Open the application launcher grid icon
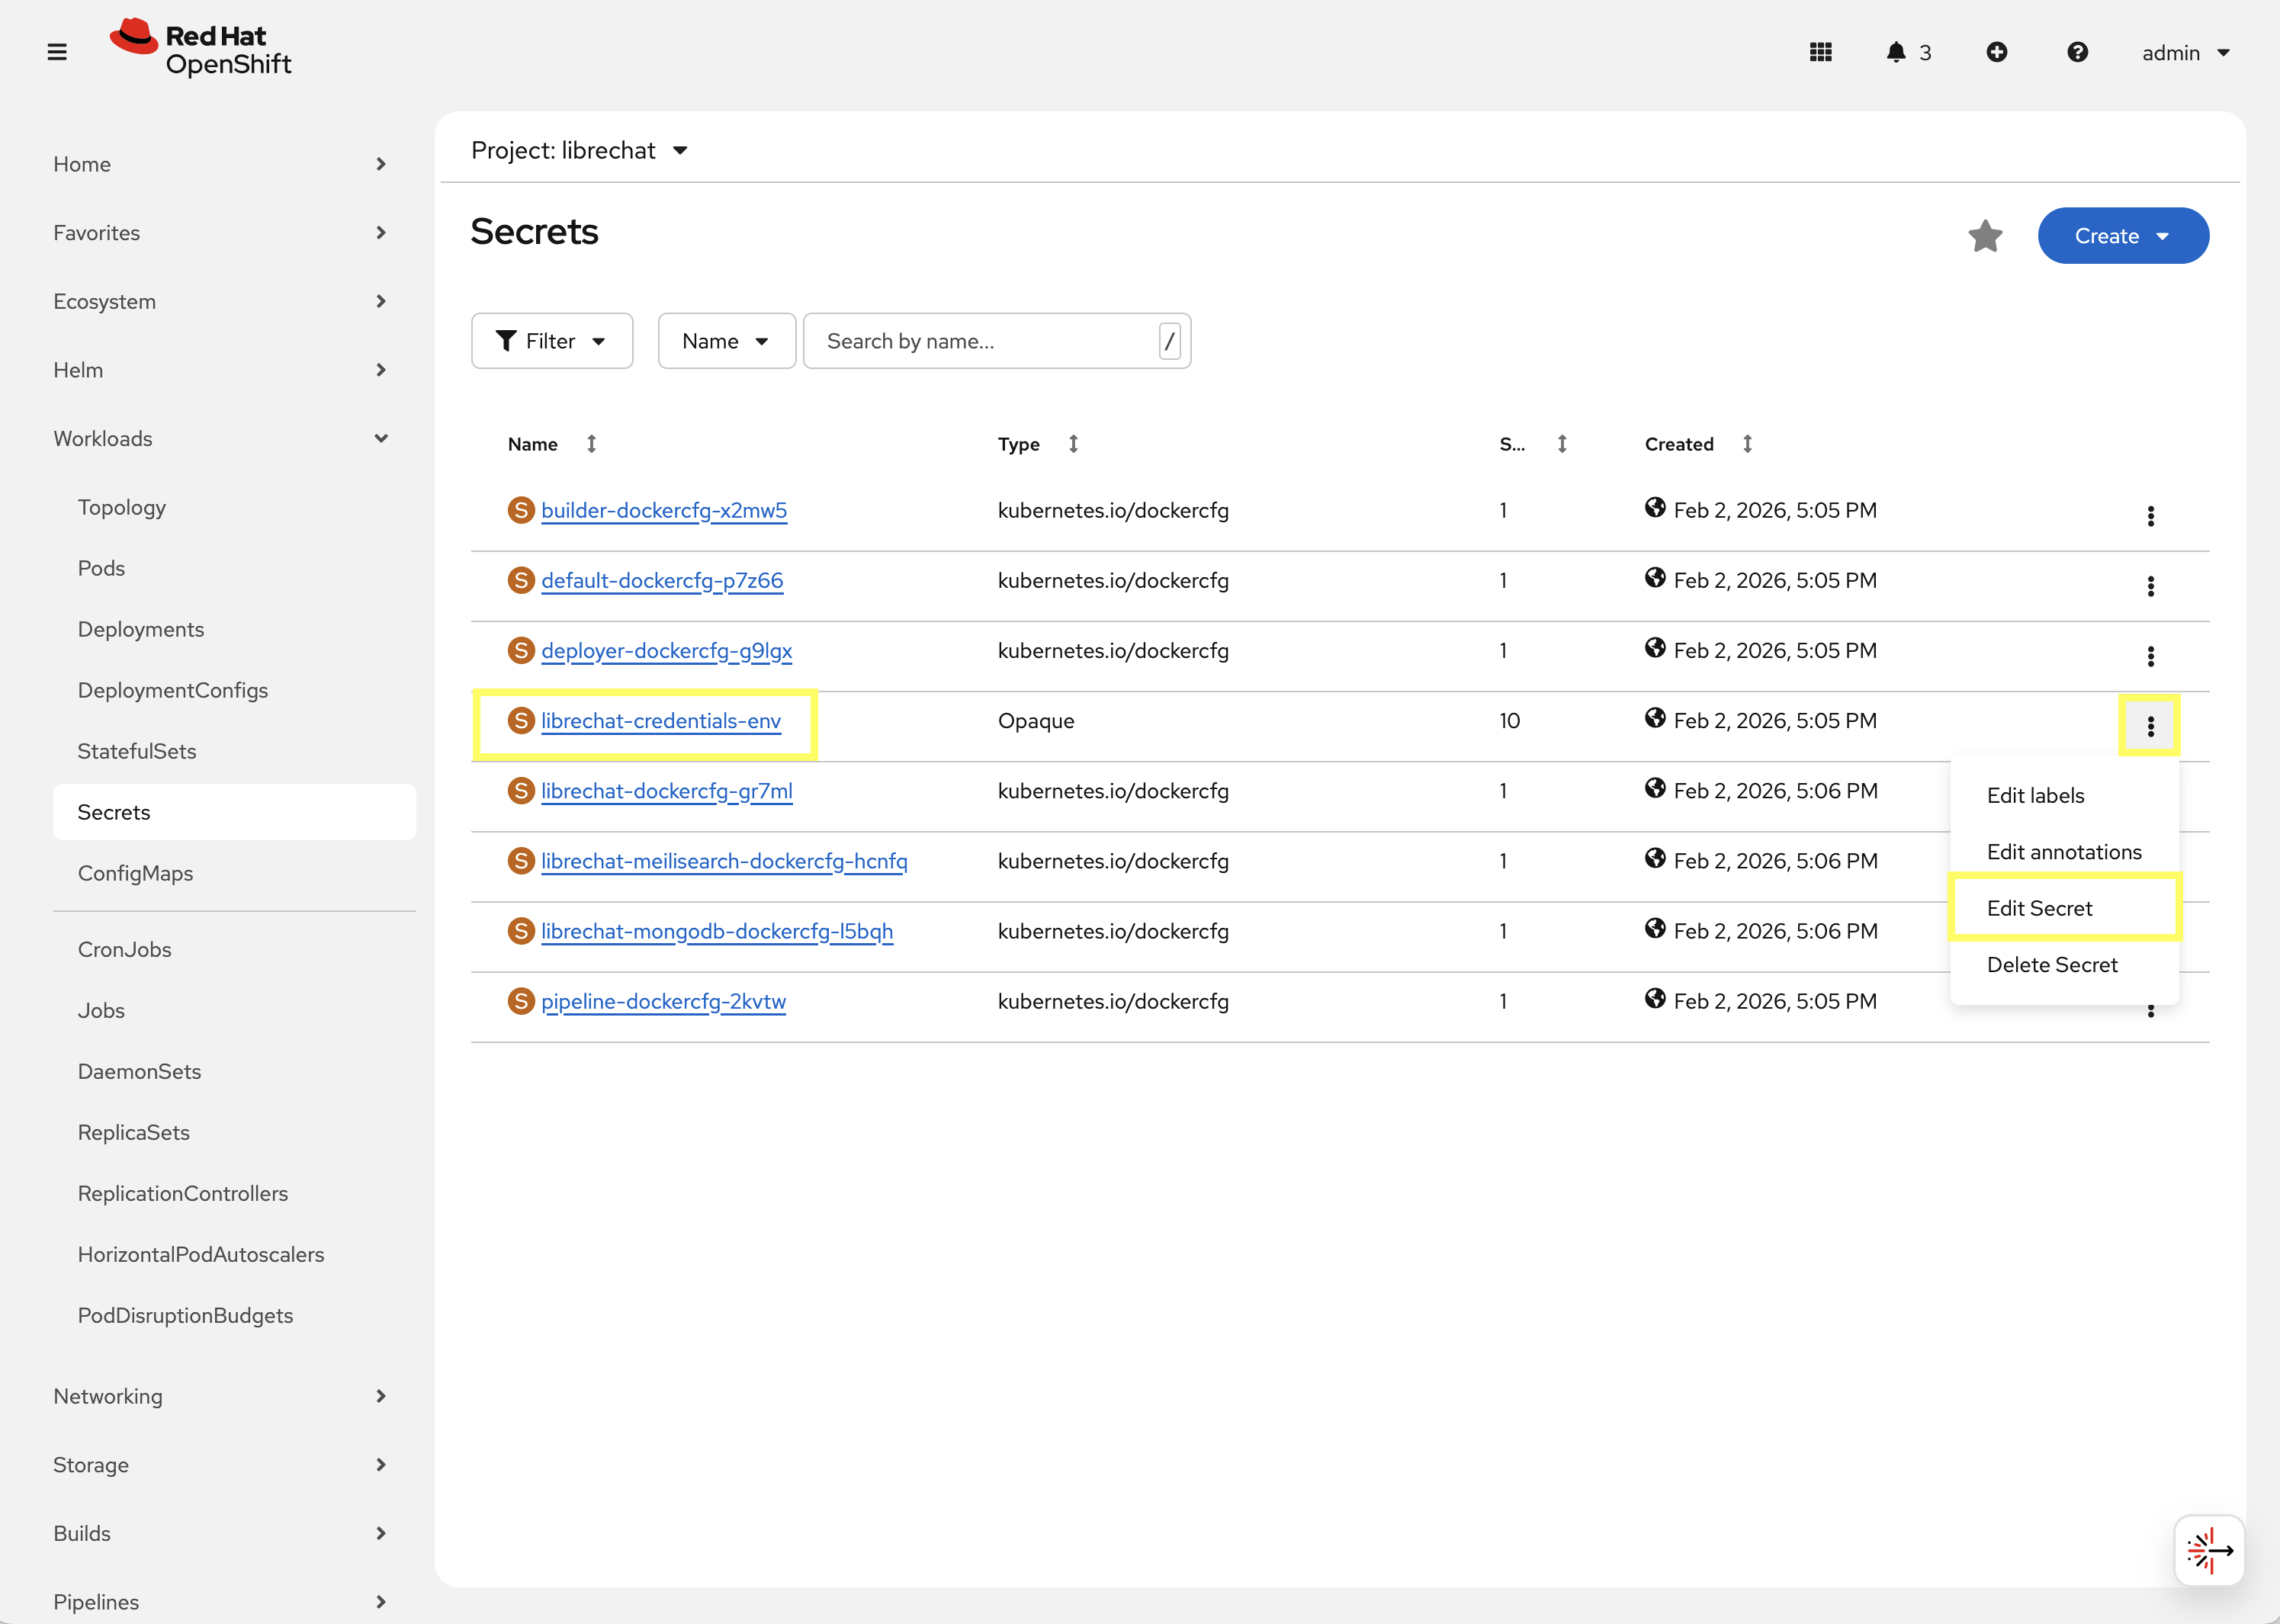Image resolution: width=2280 pixels, height=1624 pixels. click(x=1820, y=52)
